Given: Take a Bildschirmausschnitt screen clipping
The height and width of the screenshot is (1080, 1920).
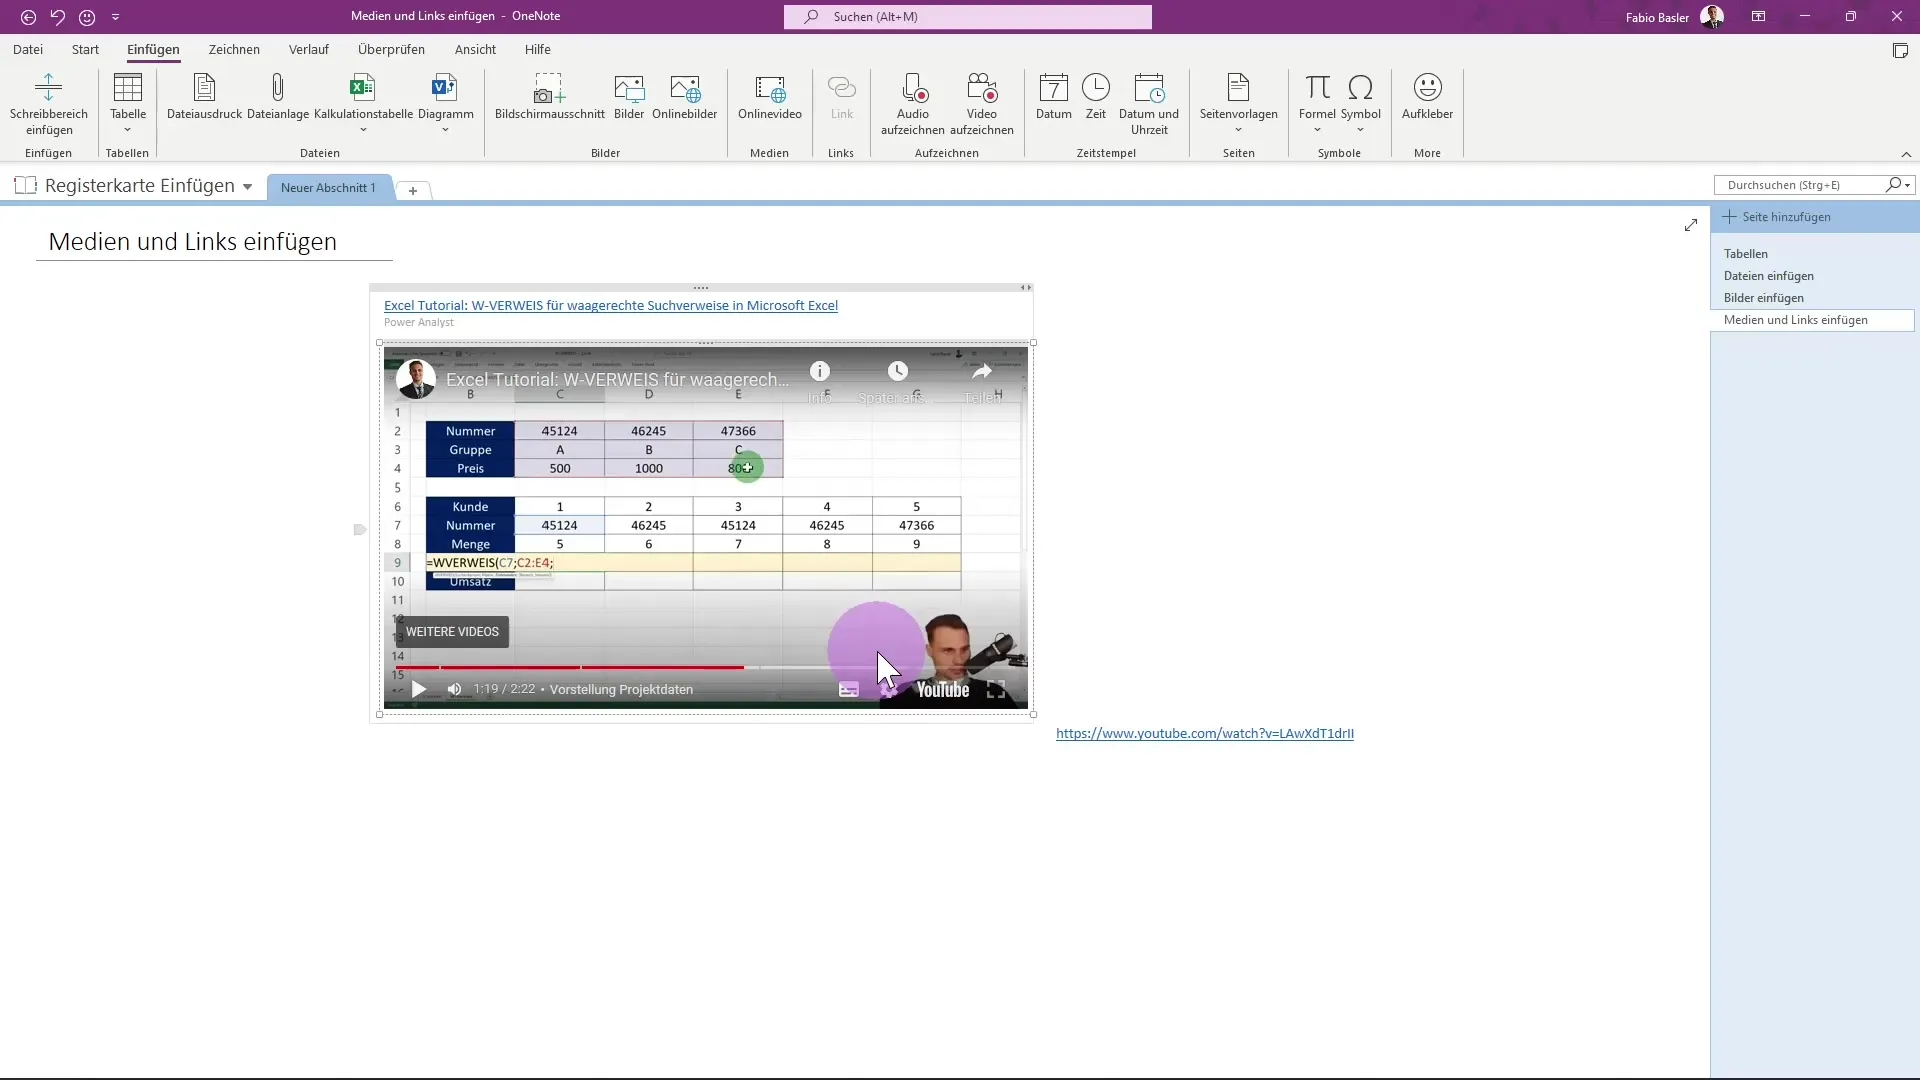Looking at the screenshot, I should [x=549, y=97].
